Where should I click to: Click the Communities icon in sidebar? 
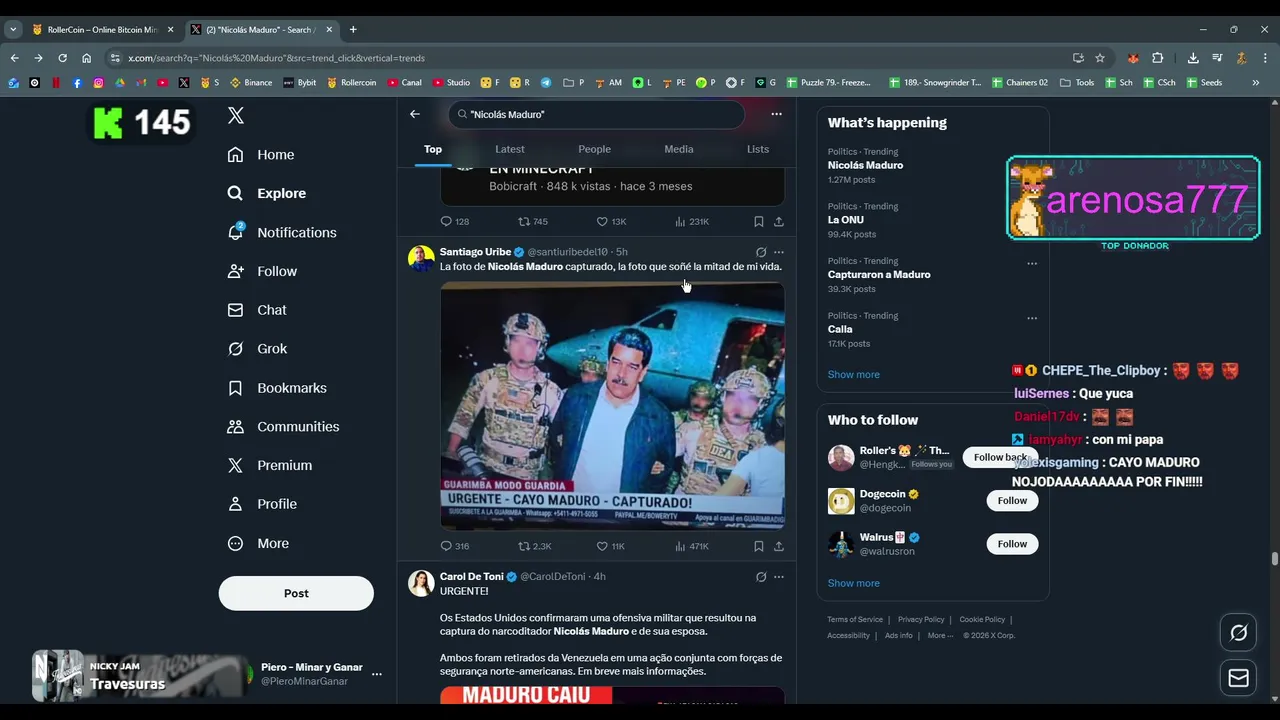[x=235, y=427]
